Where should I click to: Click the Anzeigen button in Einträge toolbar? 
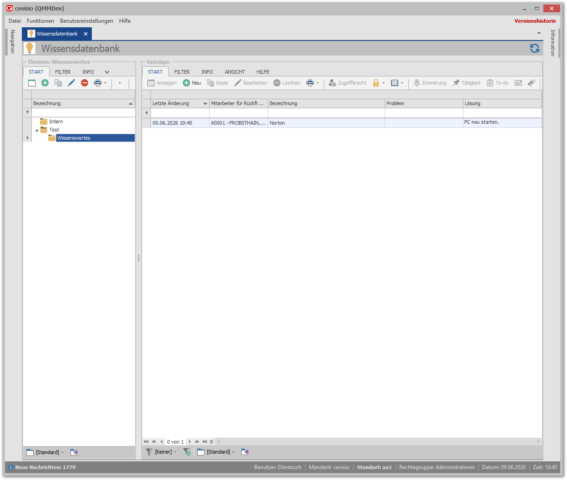tap(162, 83)
